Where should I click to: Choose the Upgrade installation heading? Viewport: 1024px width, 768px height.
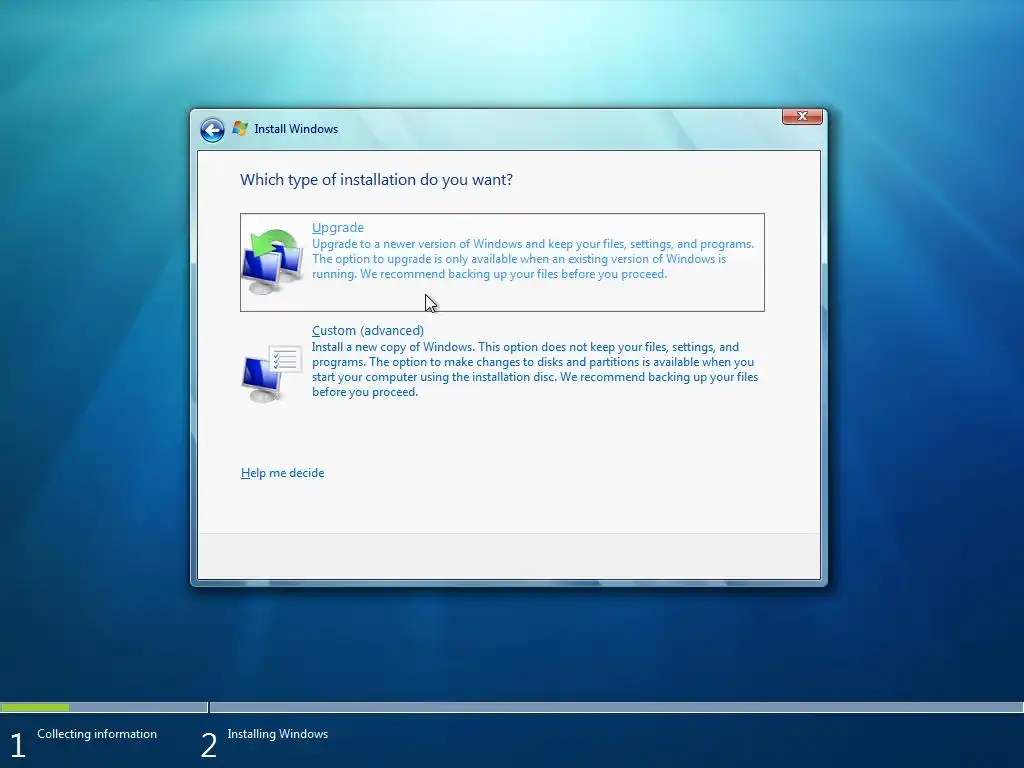pyautogui.click(x=338, y=227)
